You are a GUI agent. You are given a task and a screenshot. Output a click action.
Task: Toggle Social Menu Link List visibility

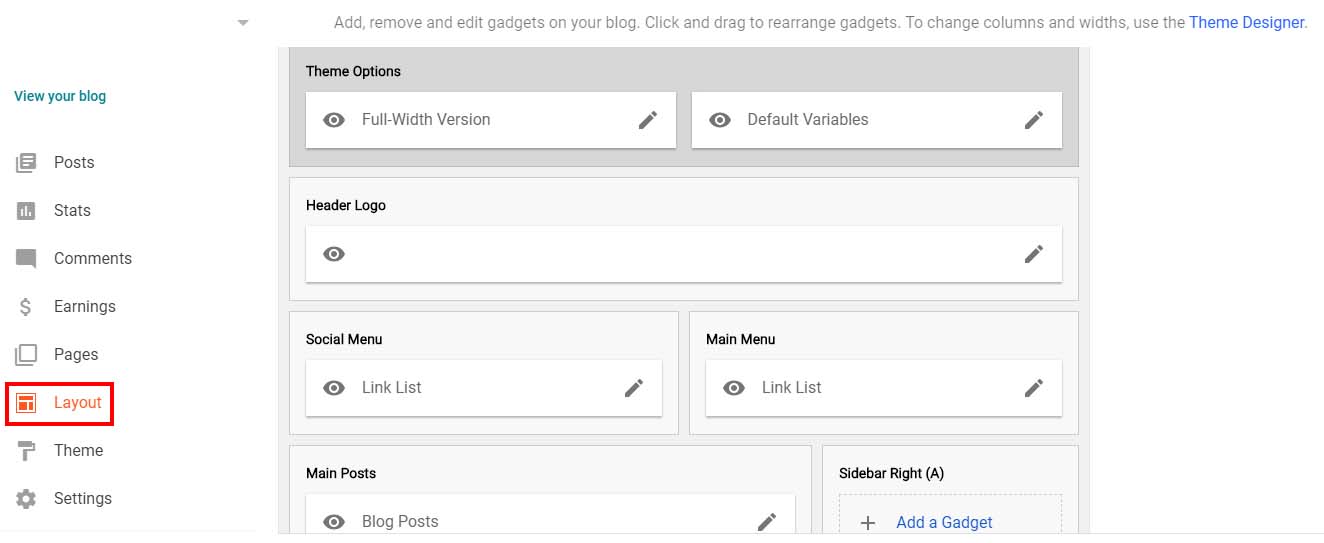(x=334, y=388)
